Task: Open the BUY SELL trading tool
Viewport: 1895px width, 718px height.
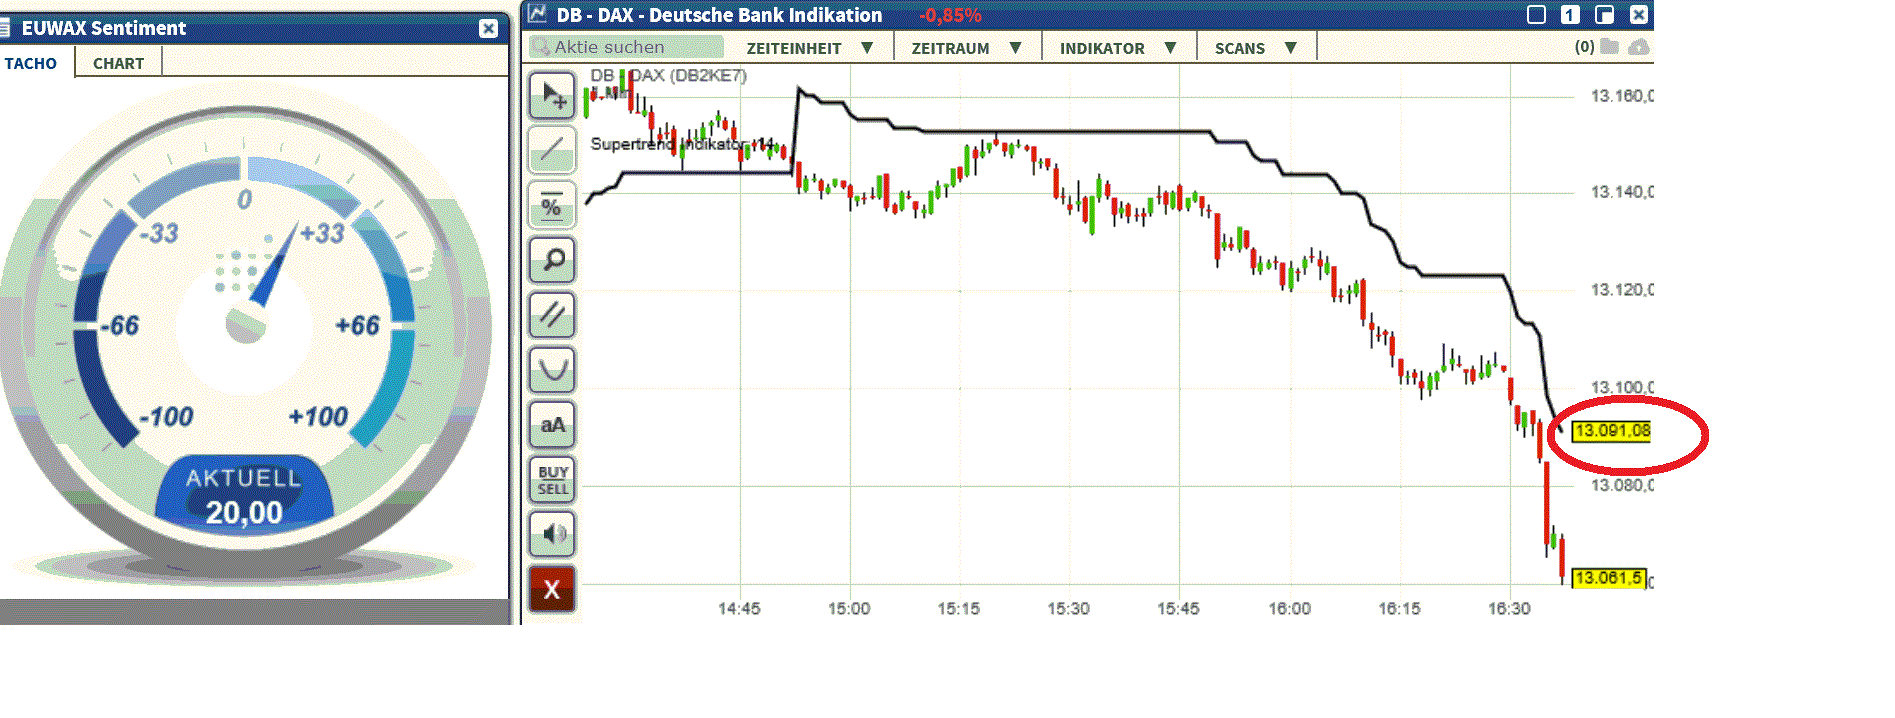Action: click(552, 480)
